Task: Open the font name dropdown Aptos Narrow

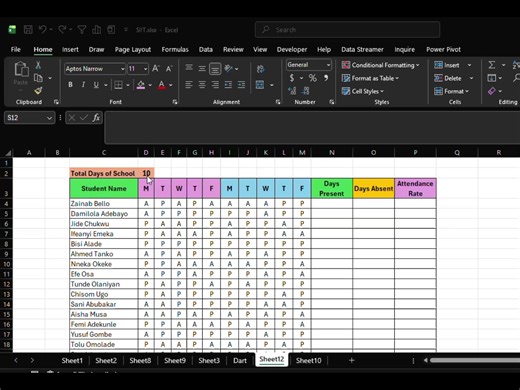Action: click(x=123, y=69)
